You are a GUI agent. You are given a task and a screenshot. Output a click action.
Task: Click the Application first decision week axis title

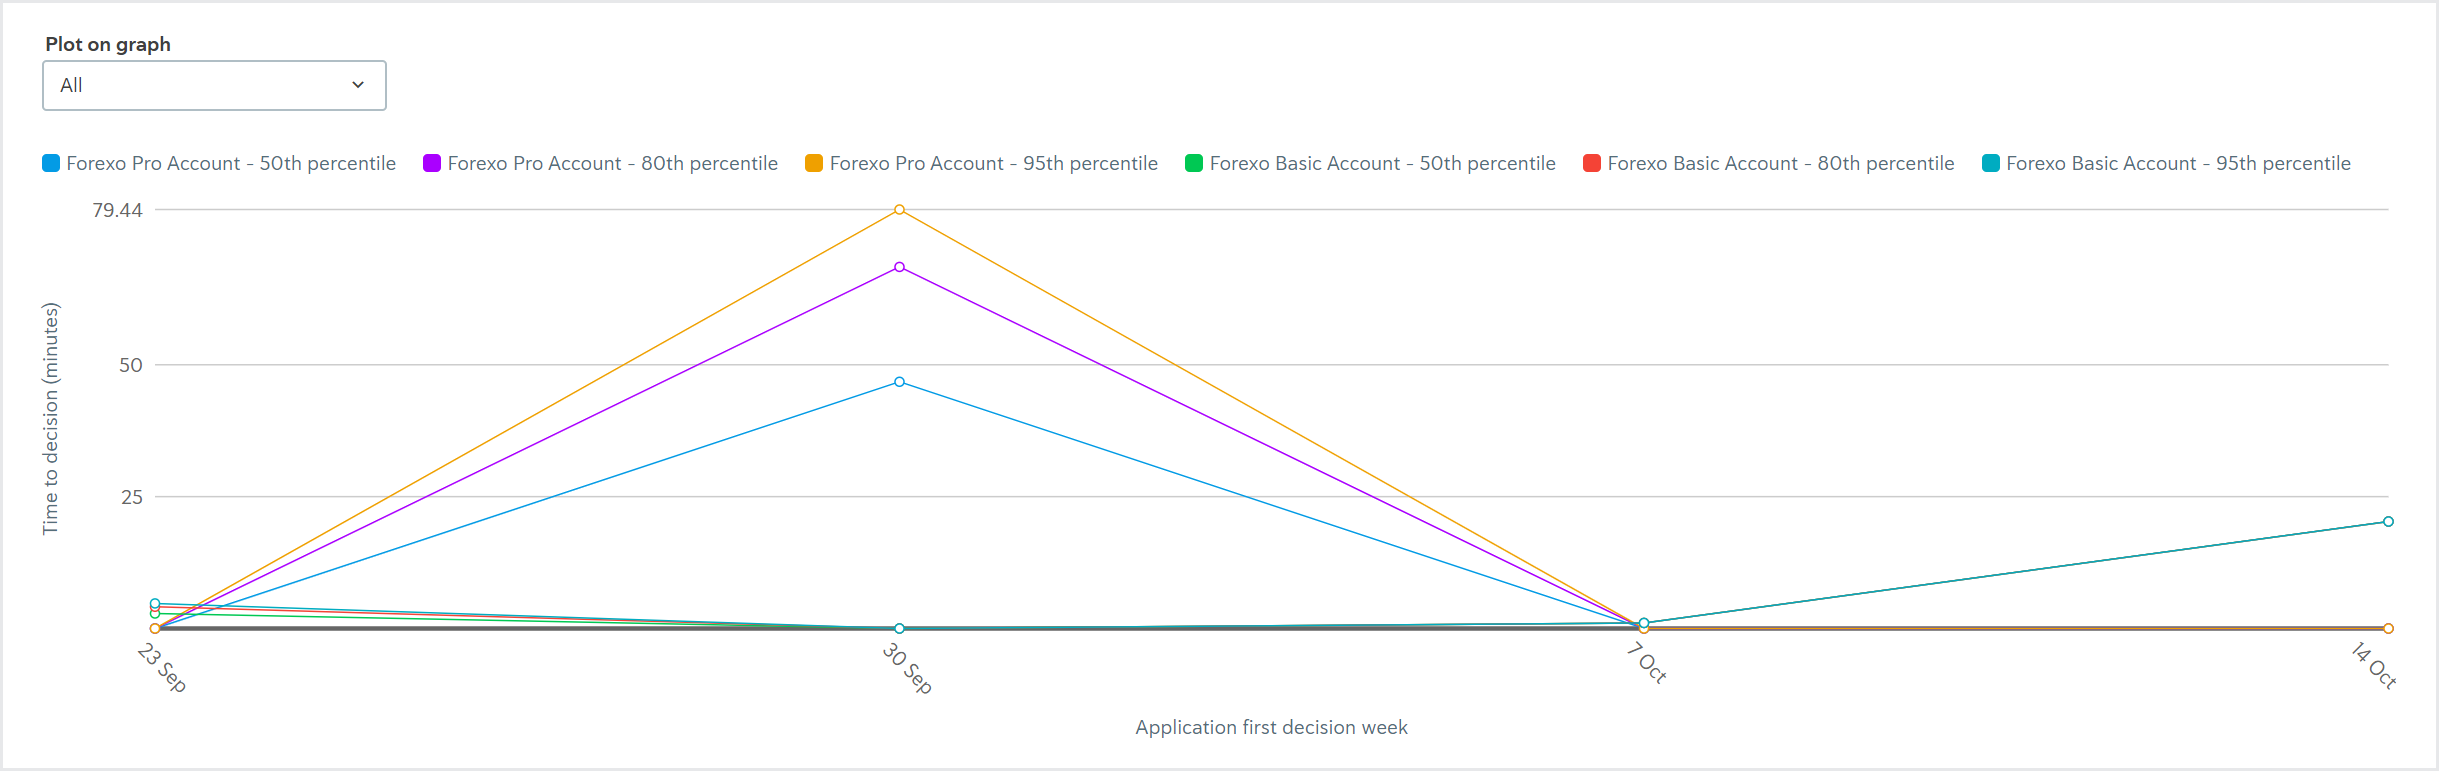pyautogui.click(x=1270, y=728)
